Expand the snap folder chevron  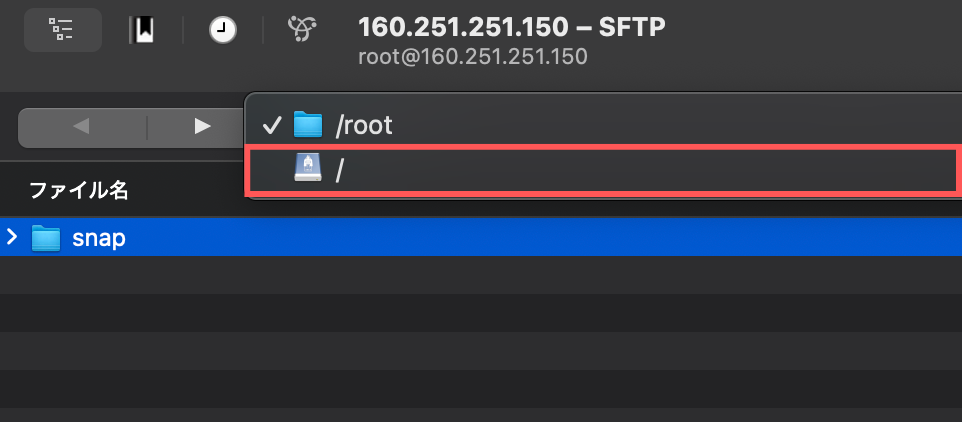[12, 238]
